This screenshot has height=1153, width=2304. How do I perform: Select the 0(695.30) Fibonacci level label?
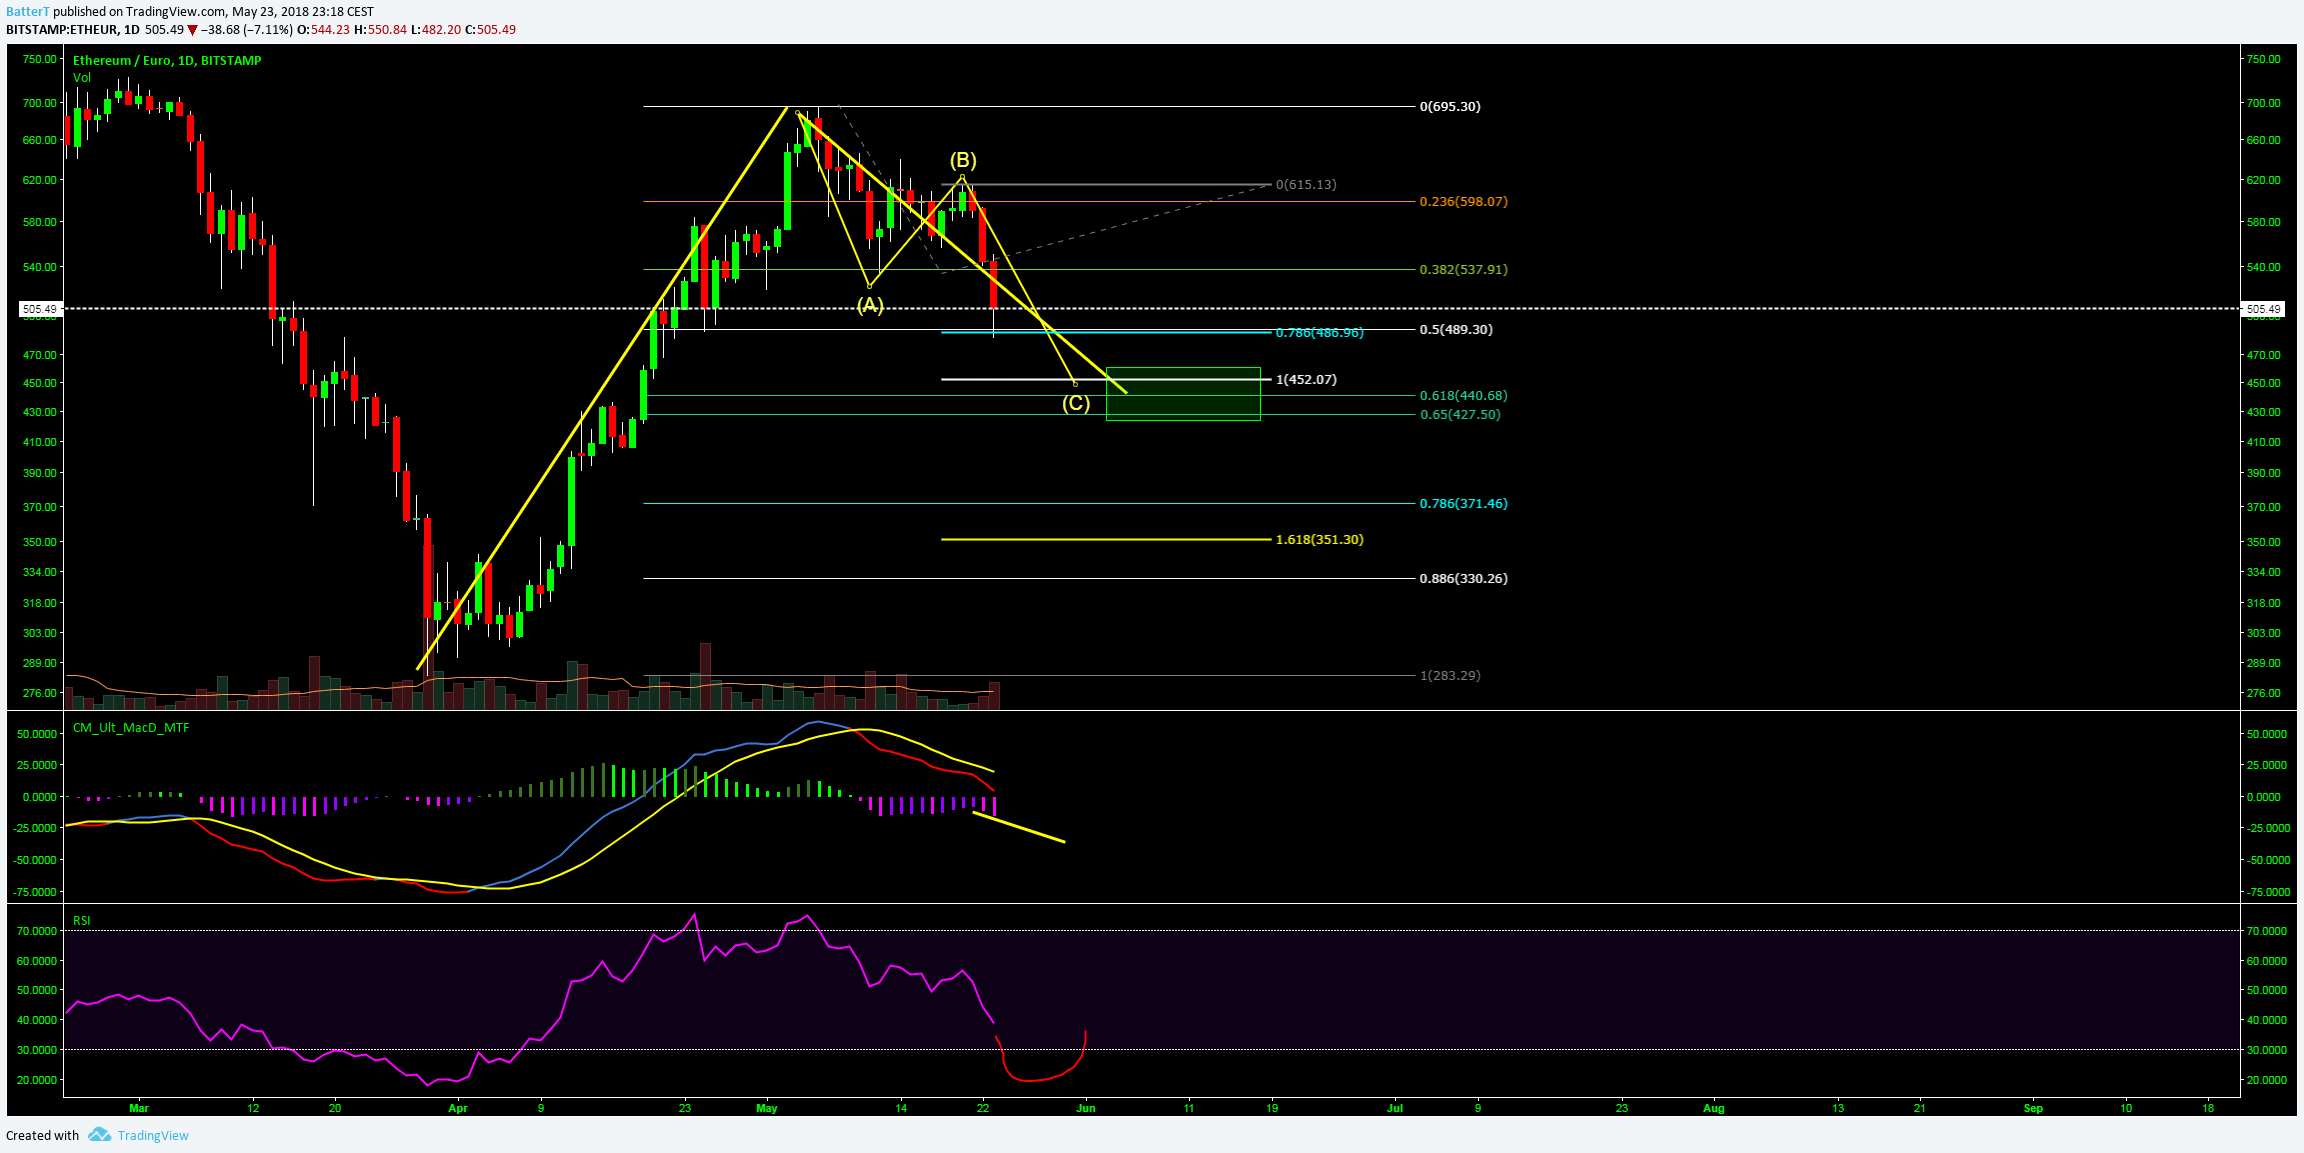[x=1450, y=106]
